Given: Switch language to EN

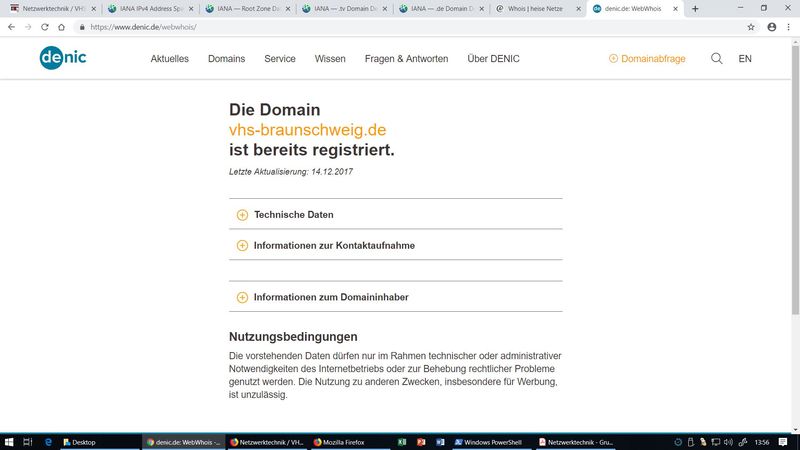Looking at the screenshot, I should coord(745,59).
